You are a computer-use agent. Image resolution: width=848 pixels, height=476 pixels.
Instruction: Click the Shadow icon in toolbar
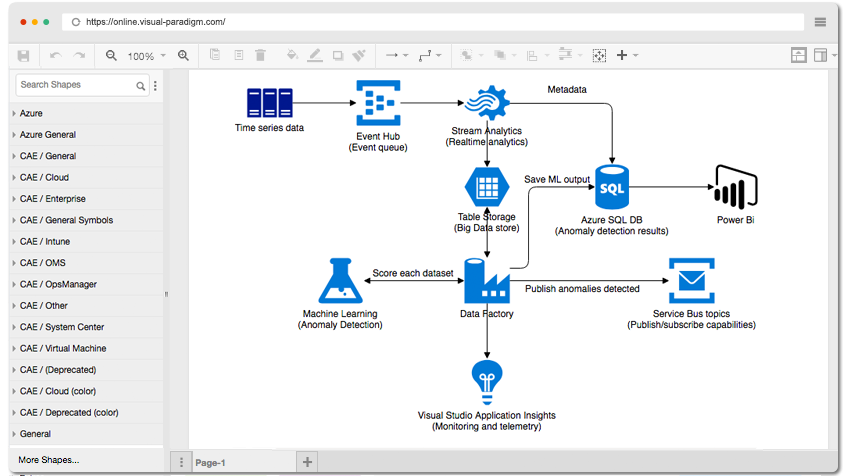[338, 55]
